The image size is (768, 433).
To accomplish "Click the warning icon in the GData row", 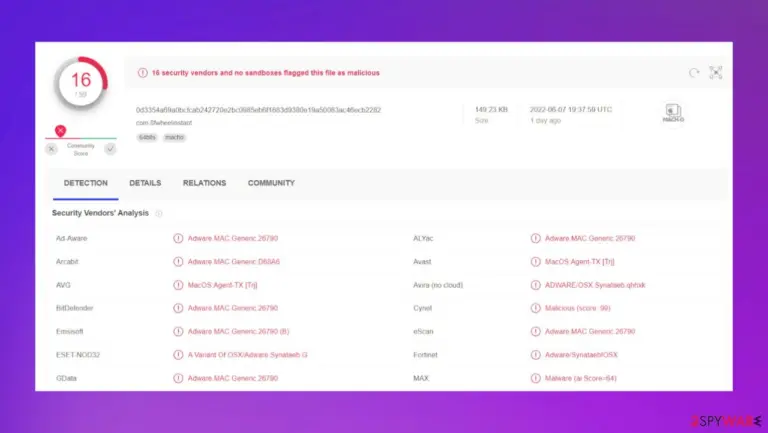I will [x=178, y=378].
